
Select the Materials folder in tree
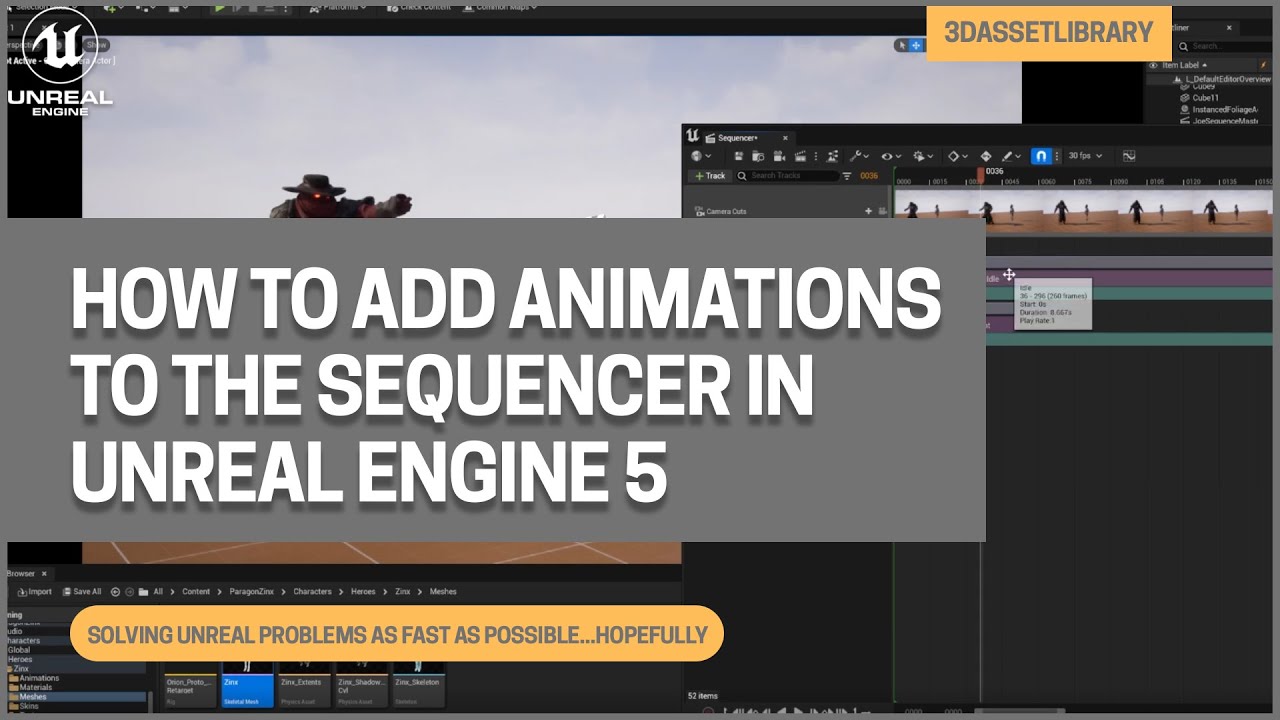(x=39, y=687)
